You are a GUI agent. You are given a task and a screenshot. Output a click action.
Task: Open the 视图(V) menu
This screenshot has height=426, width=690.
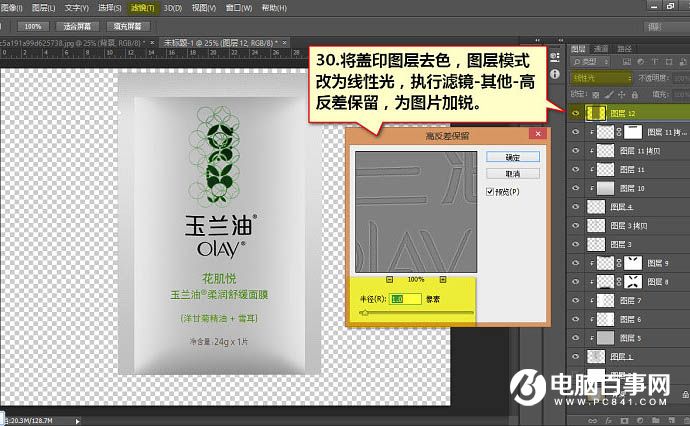(204, 8)
